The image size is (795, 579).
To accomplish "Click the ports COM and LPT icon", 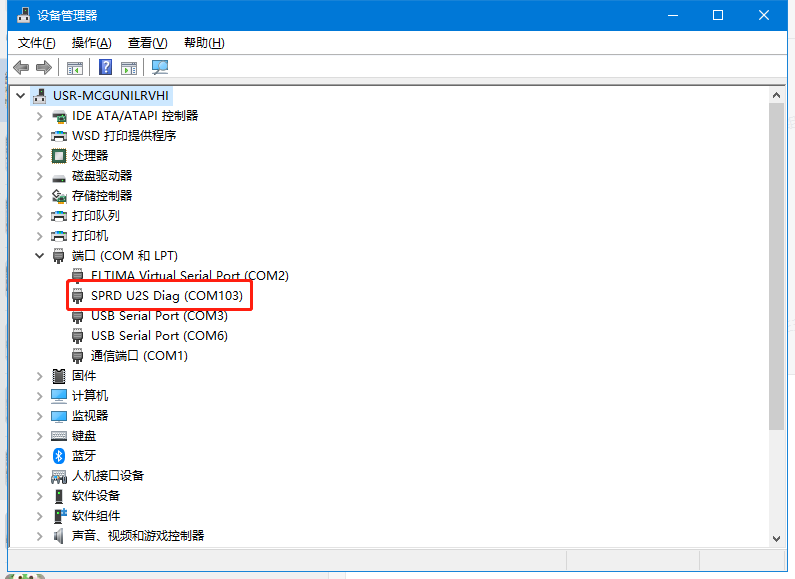I will (x=59, y=256).
